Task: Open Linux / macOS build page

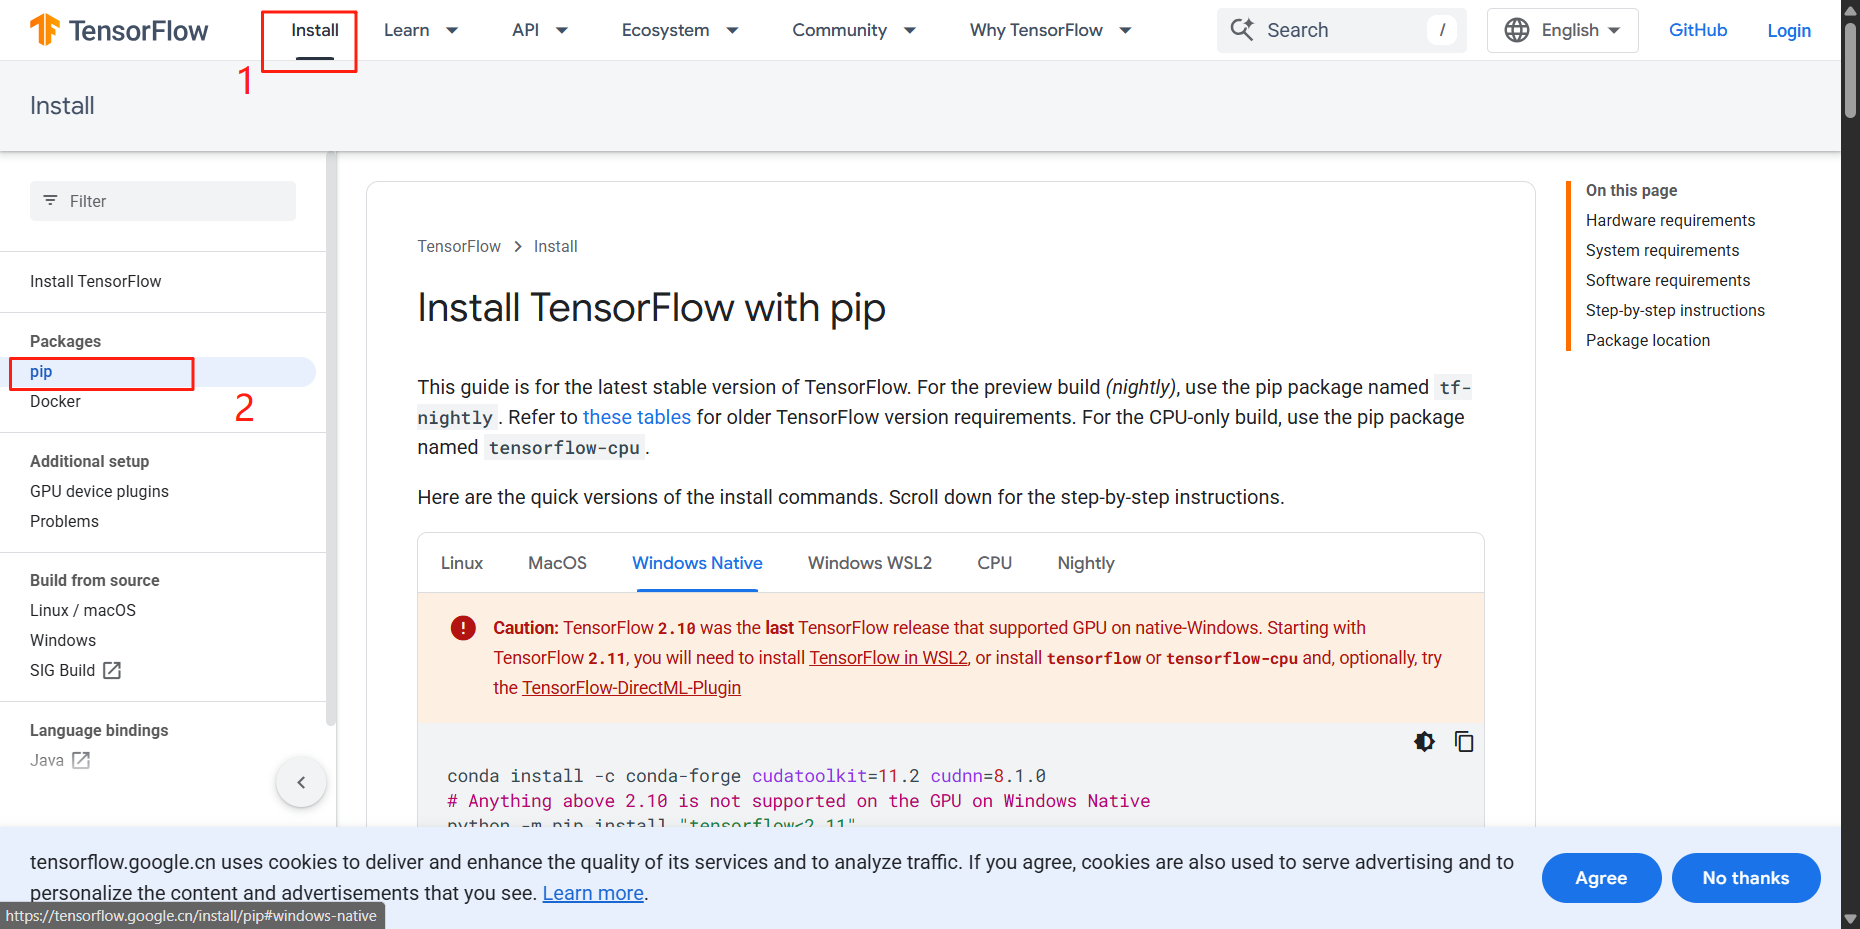Action: (x=83, y=611)
